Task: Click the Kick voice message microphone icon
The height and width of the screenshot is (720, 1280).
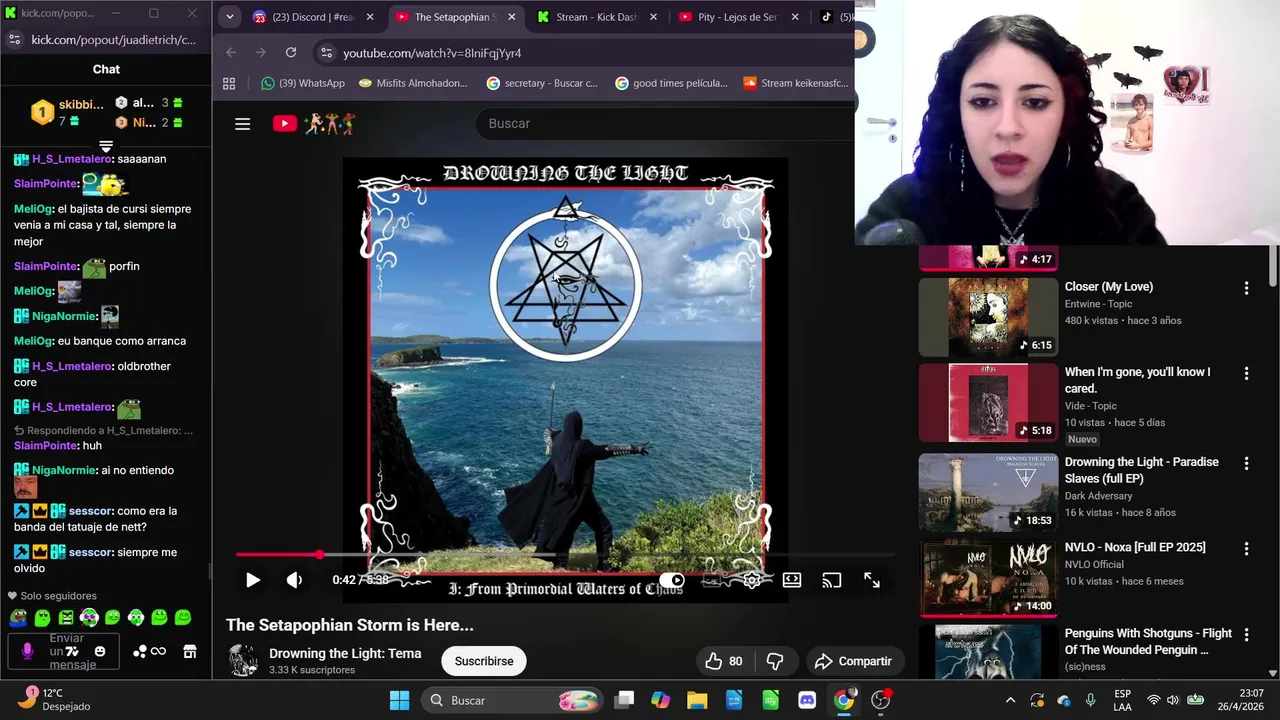Action: click(27, 652)
